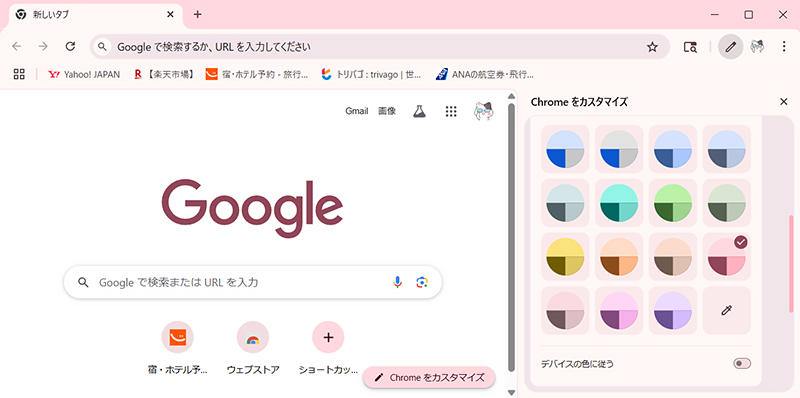Screen dimensions: 800x398
Task: Open Search Labs flask icon
Action: coord(419,111)
